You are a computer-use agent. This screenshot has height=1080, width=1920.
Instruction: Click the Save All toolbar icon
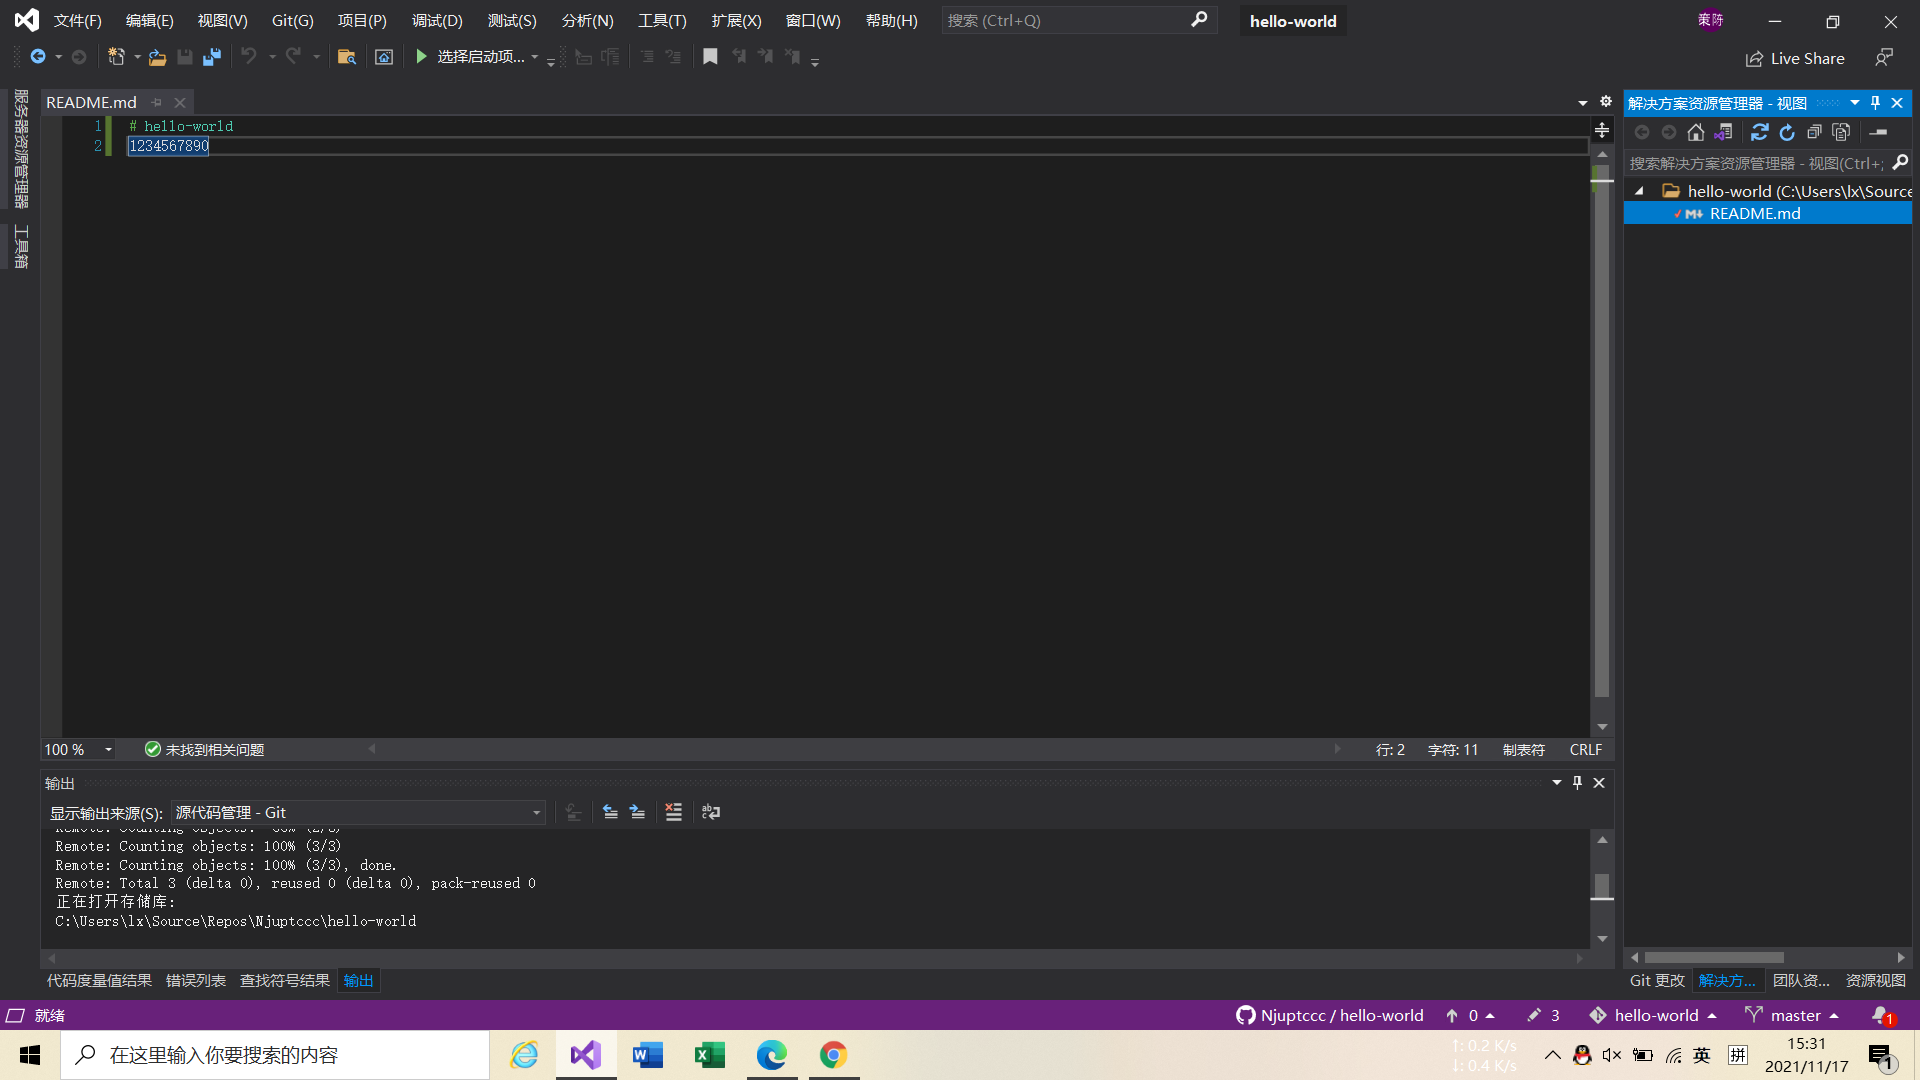pyautogui.click(x=212, y=57)
